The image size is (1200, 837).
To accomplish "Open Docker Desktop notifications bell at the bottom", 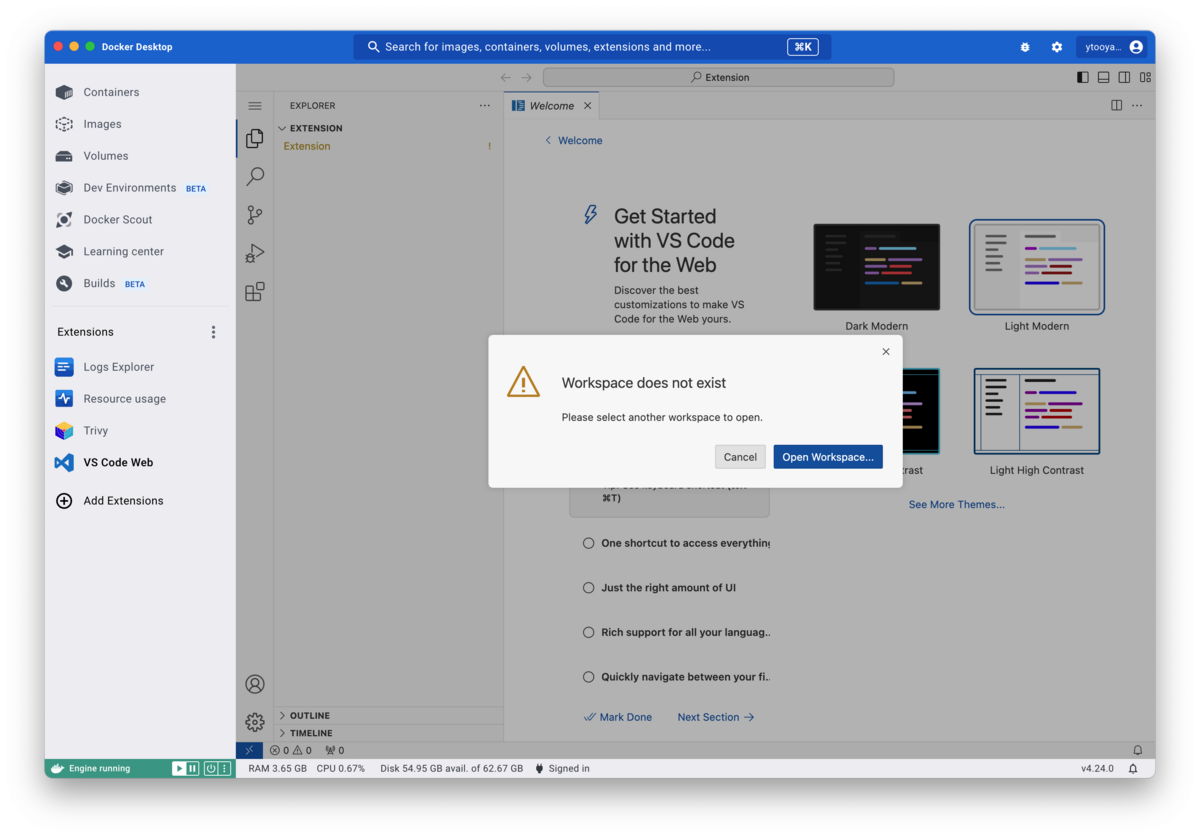I will [x=1133, y=769].
